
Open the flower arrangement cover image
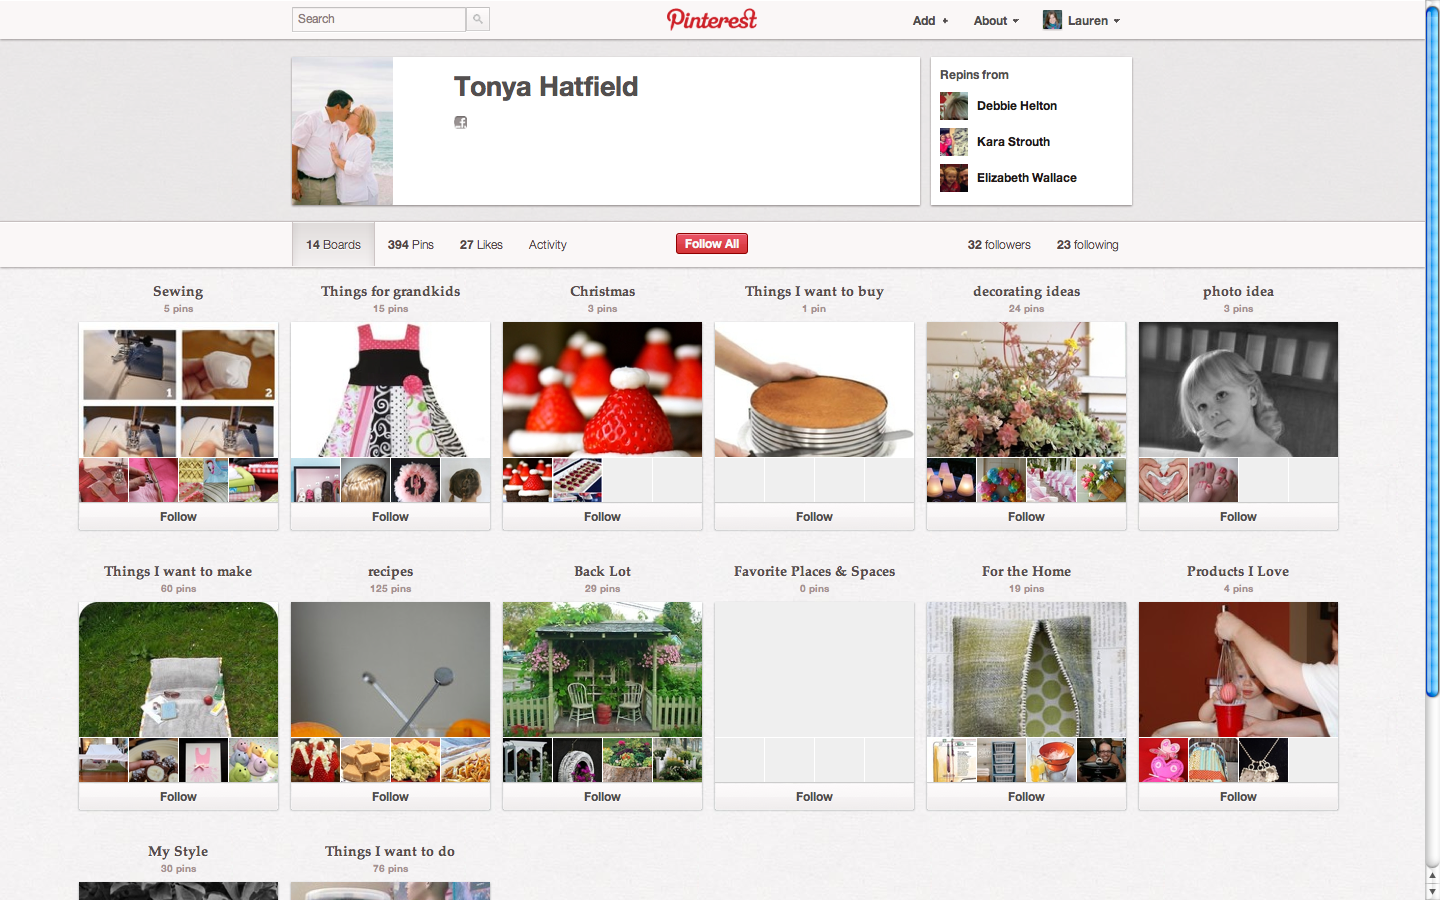click(1026, 390)
